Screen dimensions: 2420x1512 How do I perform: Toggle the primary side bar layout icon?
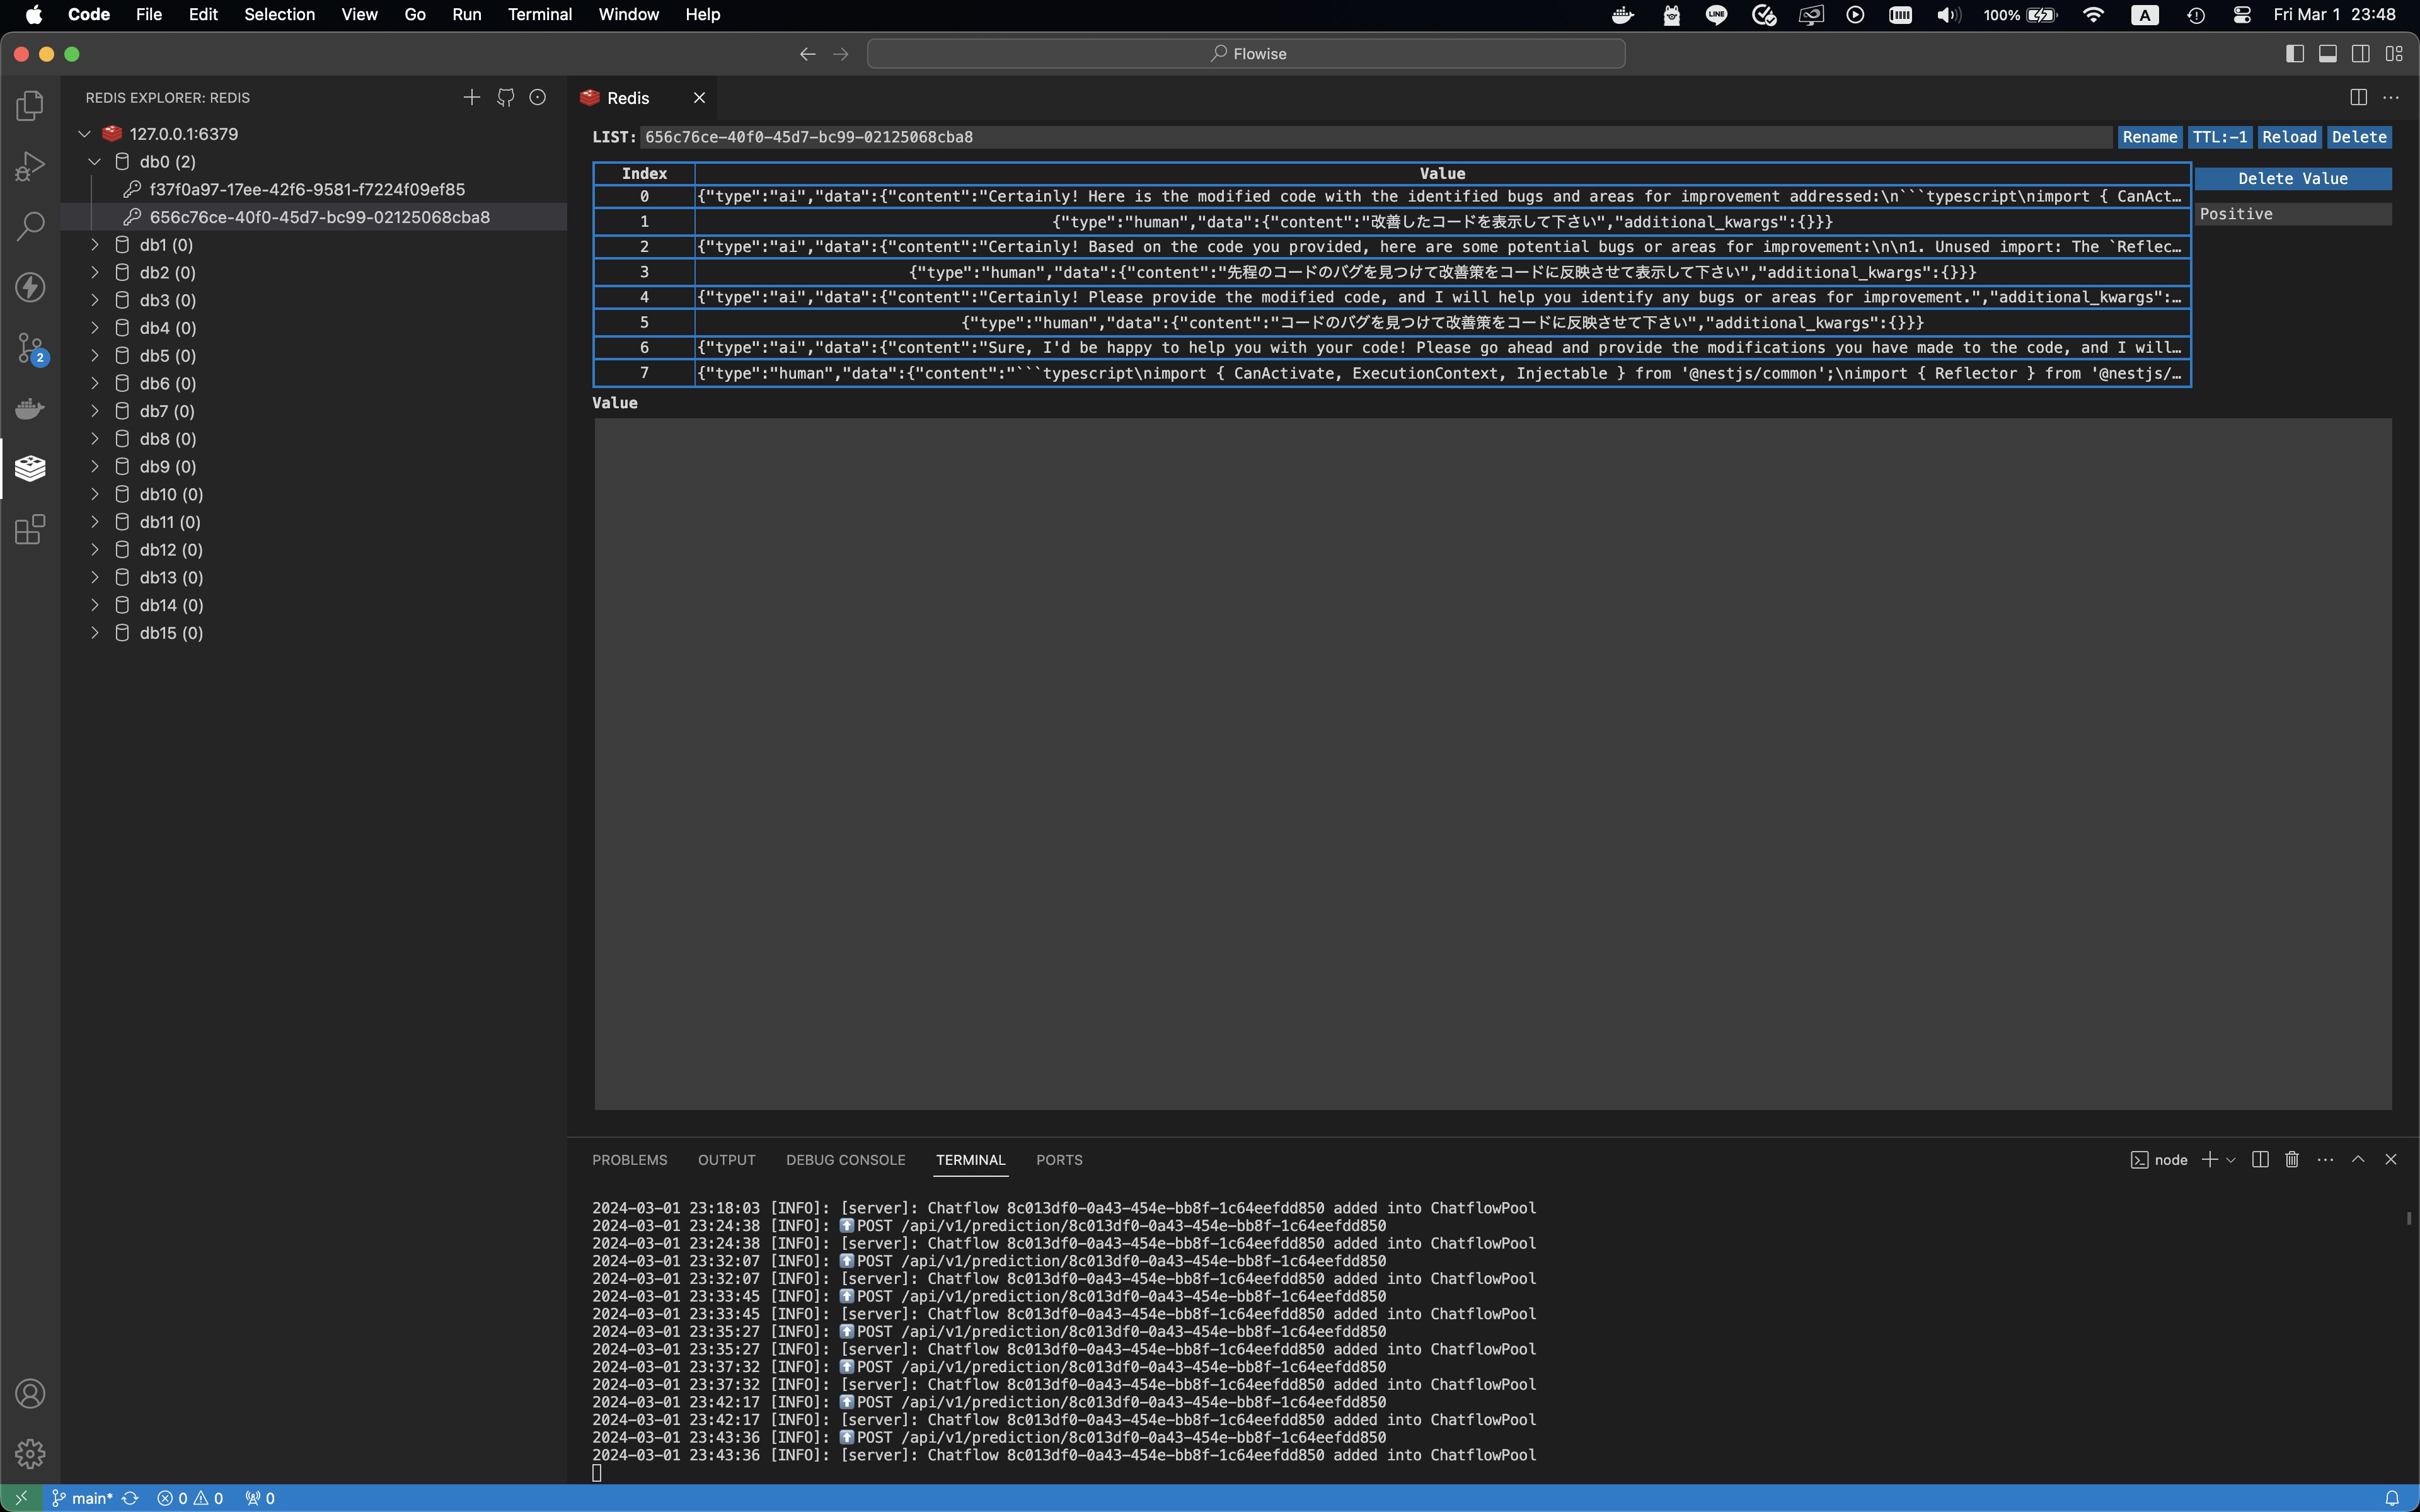tap(2295, 54)
